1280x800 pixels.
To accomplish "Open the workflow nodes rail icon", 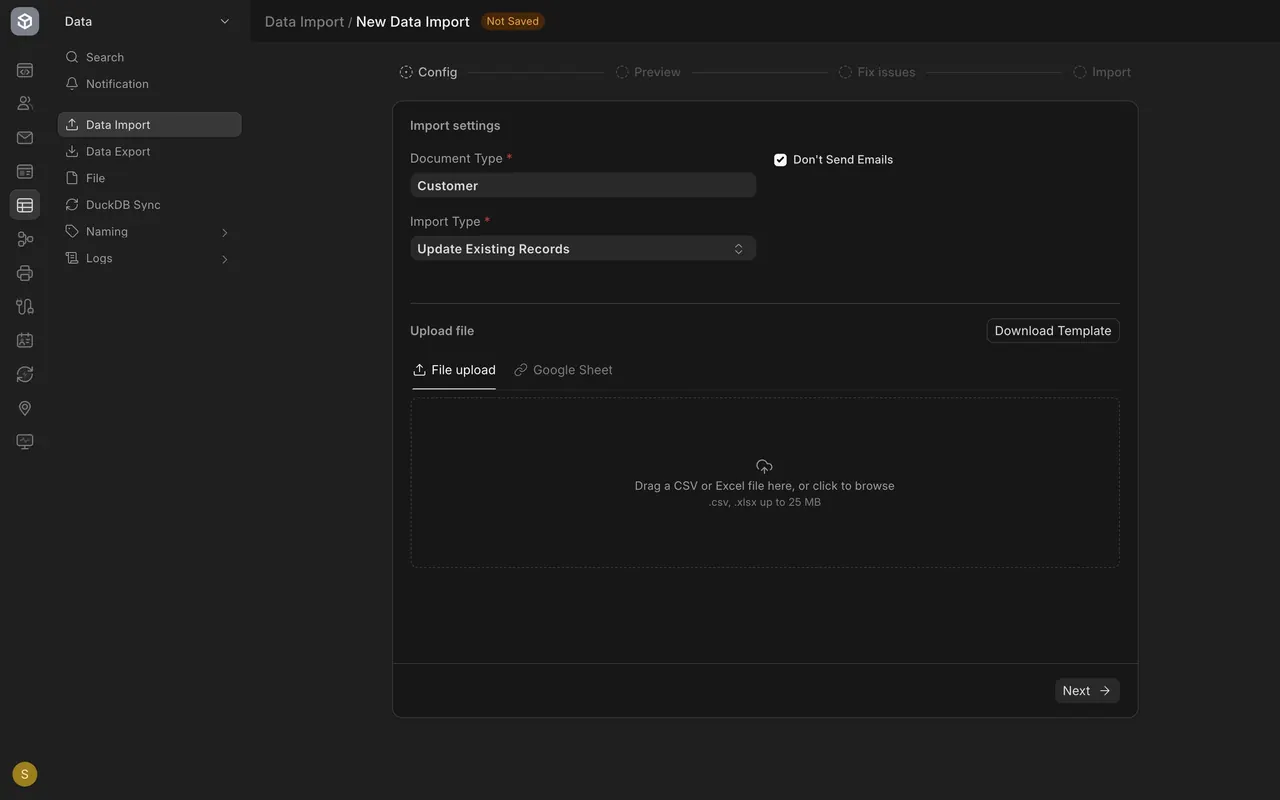I will point(25,239).
